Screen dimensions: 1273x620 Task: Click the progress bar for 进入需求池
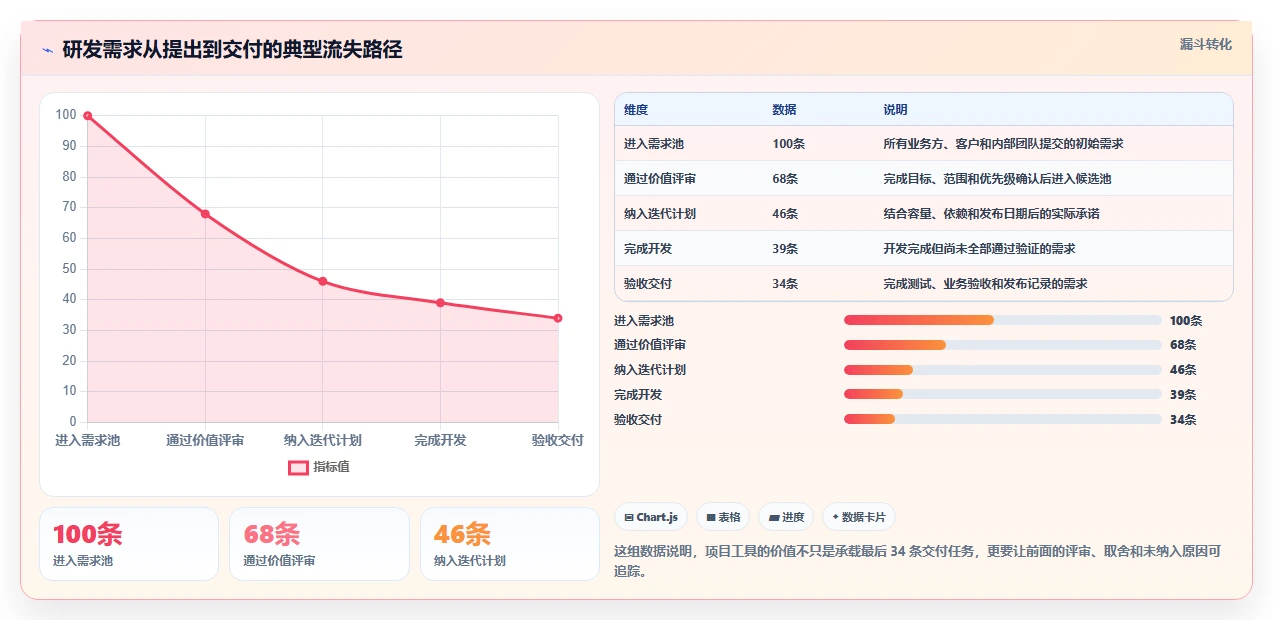pyautogui.click(x=1003, y=320)
